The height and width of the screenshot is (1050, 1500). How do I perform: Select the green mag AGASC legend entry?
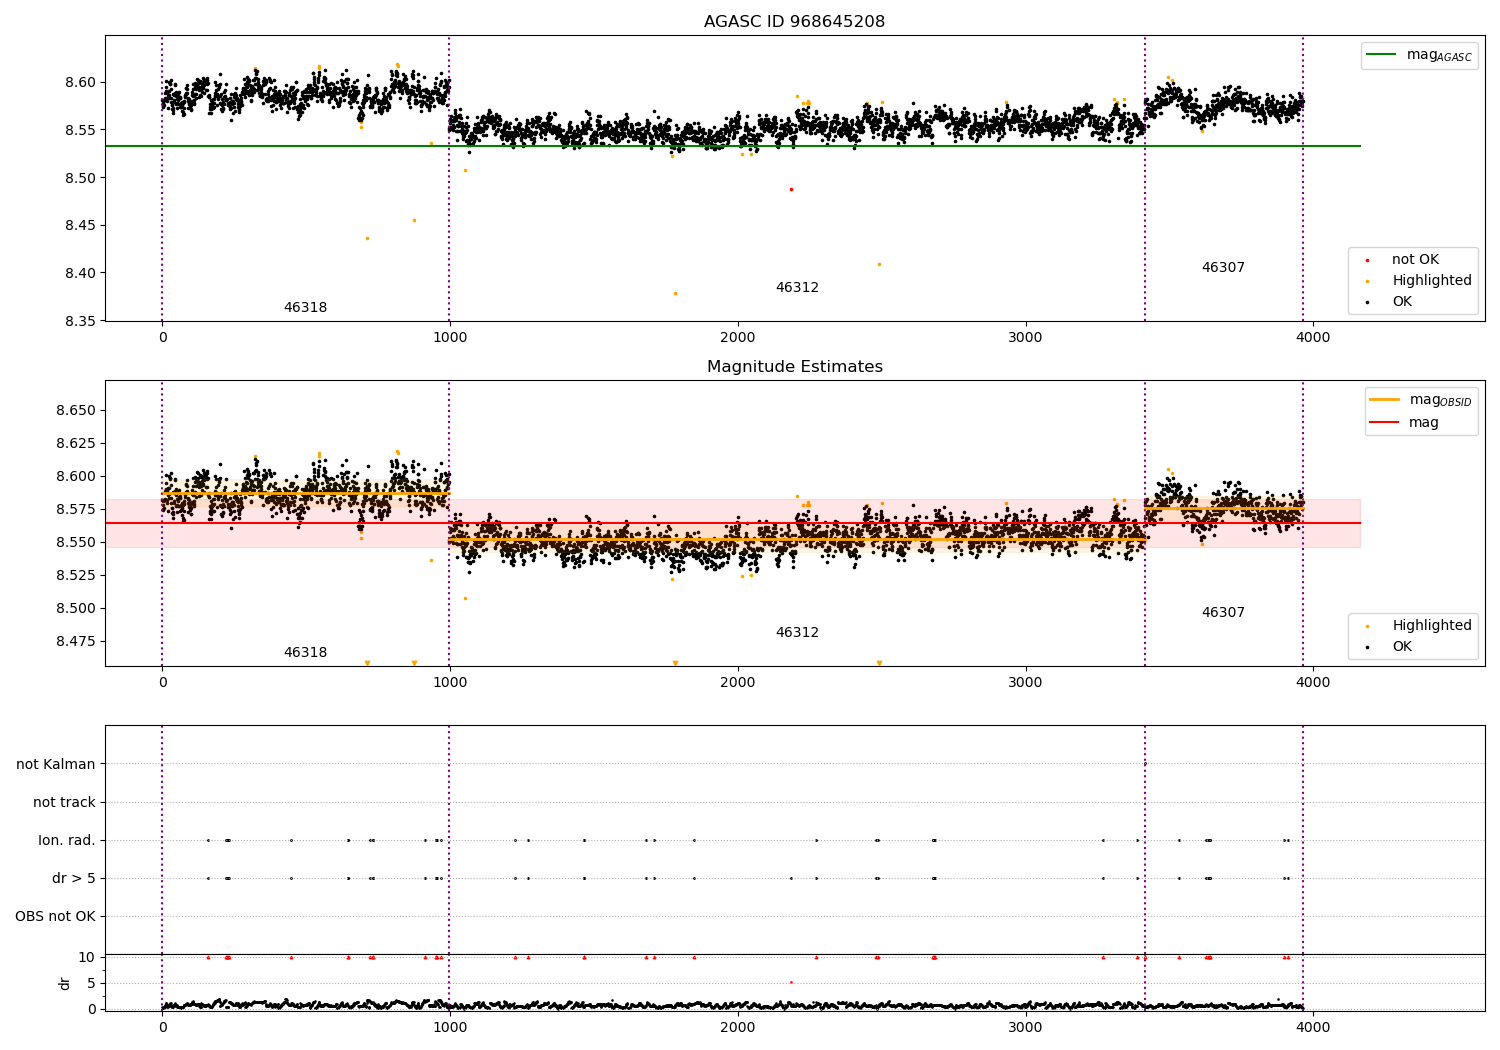click(x=1419, y=55)
